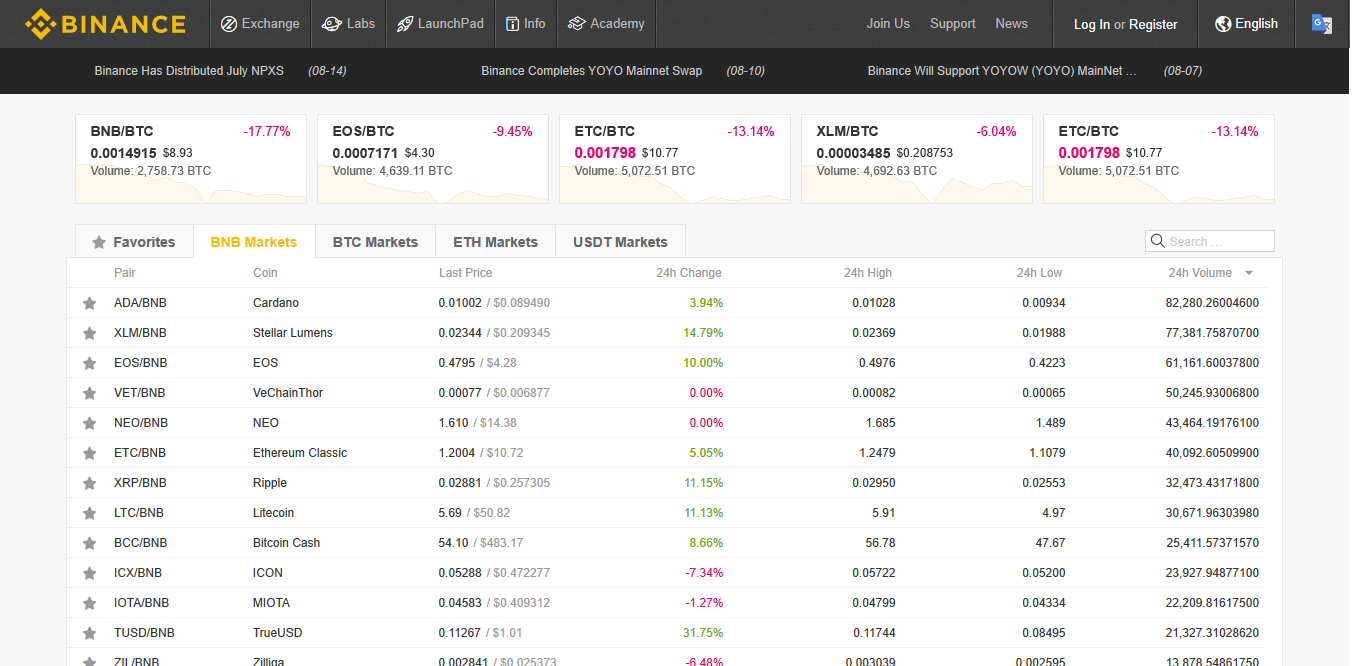Click the TrueUSD coin name
The image size is (1366, 666).
[278, 633]
